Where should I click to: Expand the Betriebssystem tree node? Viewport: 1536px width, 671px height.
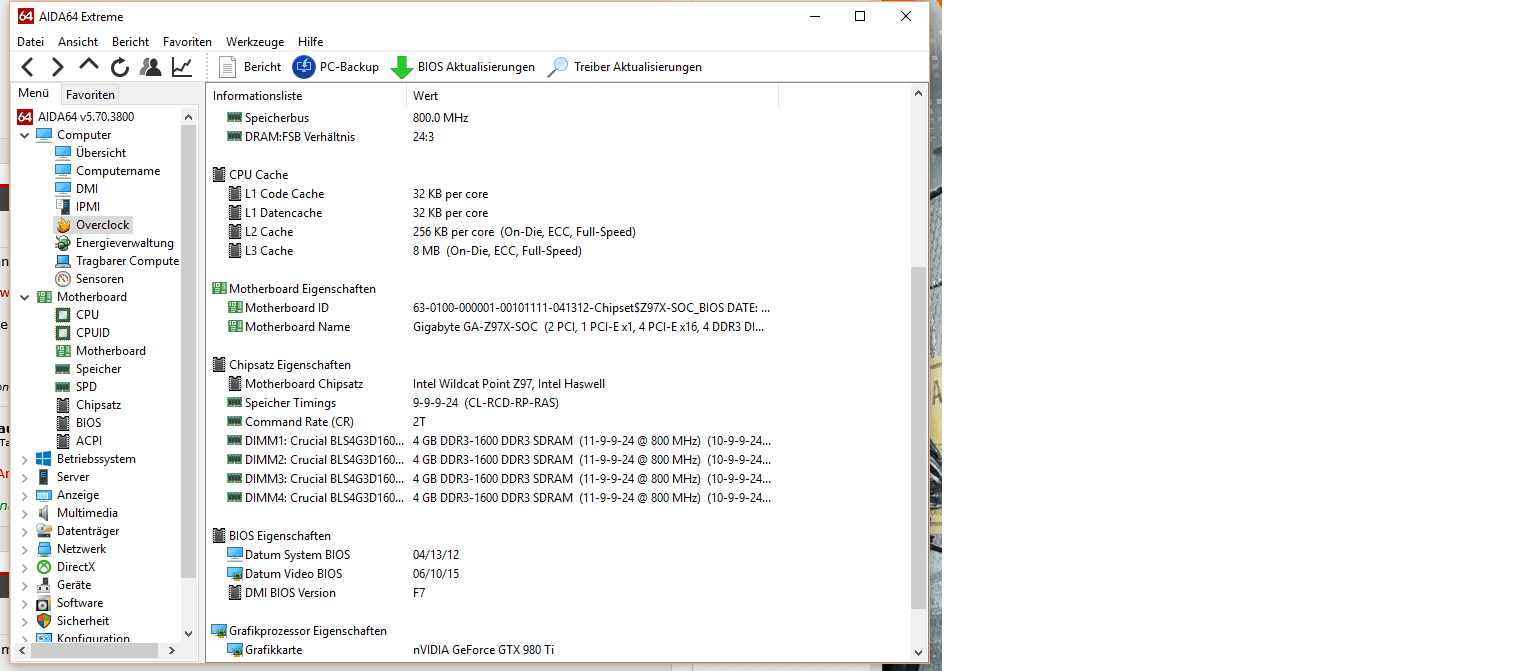pyautogui.click(x=25, y=459)
